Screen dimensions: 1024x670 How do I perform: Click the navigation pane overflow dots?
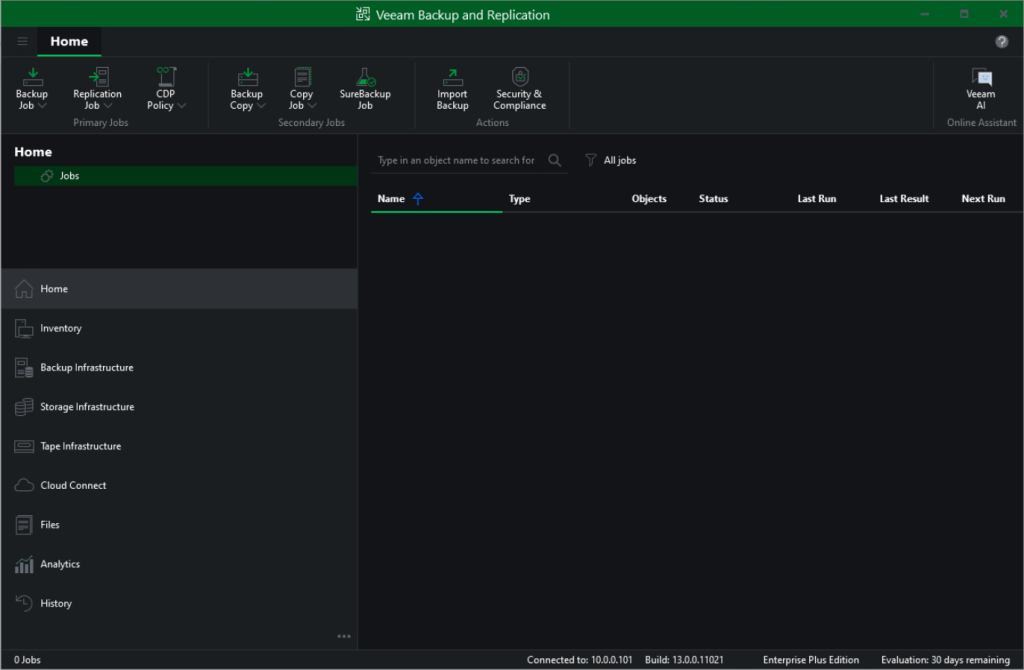point(344,636)
